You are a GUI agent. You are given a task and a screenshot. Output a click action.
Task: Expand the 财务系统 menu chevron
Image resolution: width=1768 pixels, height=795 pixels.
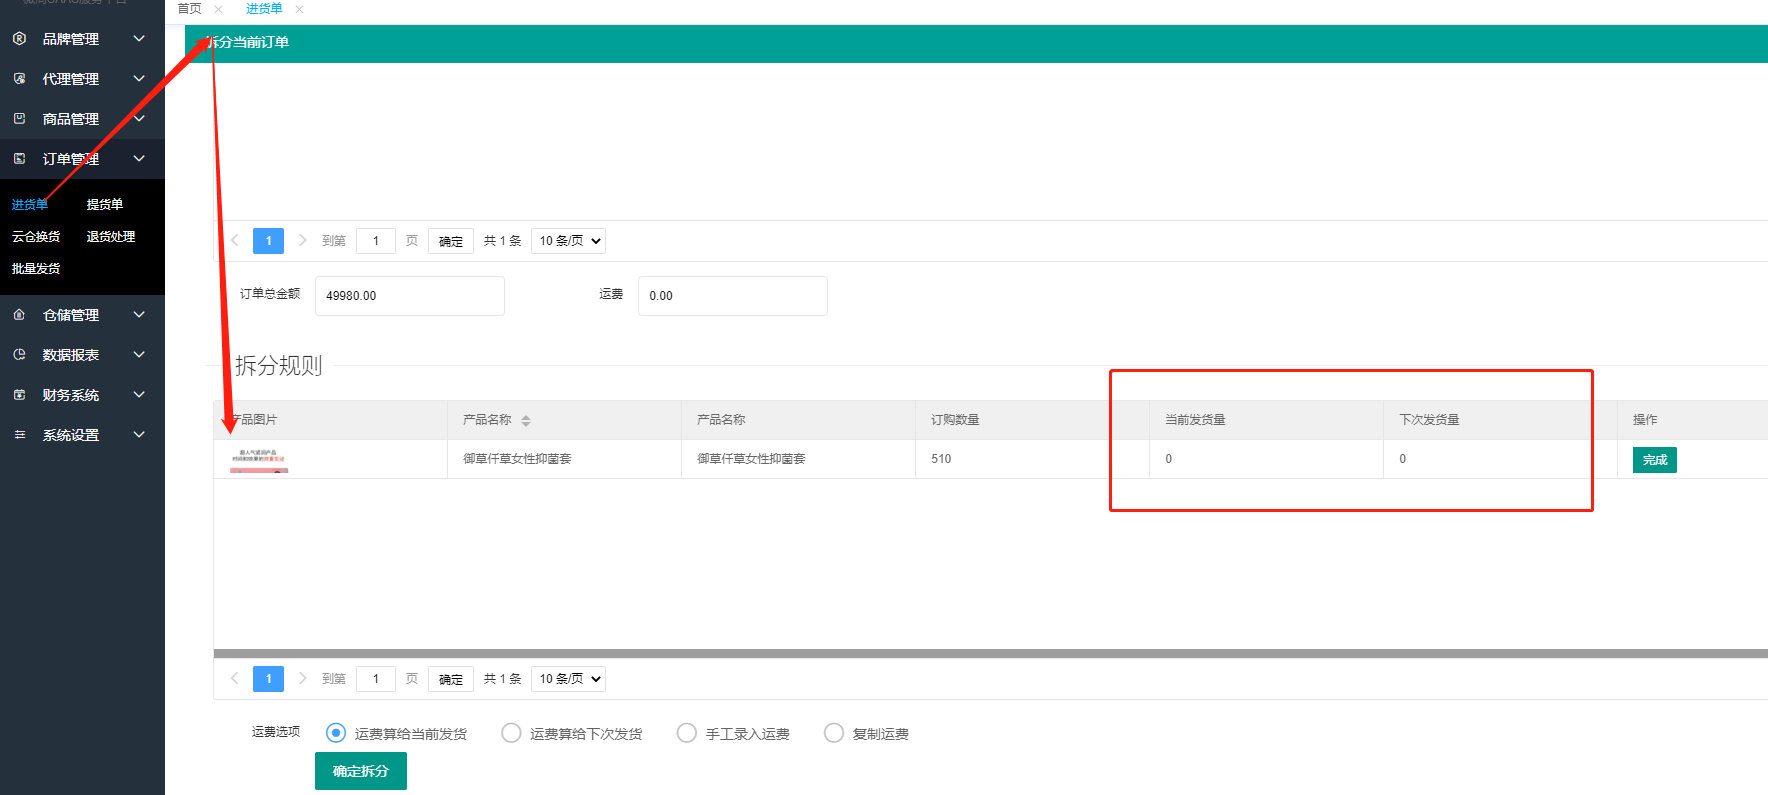(139, 394)
